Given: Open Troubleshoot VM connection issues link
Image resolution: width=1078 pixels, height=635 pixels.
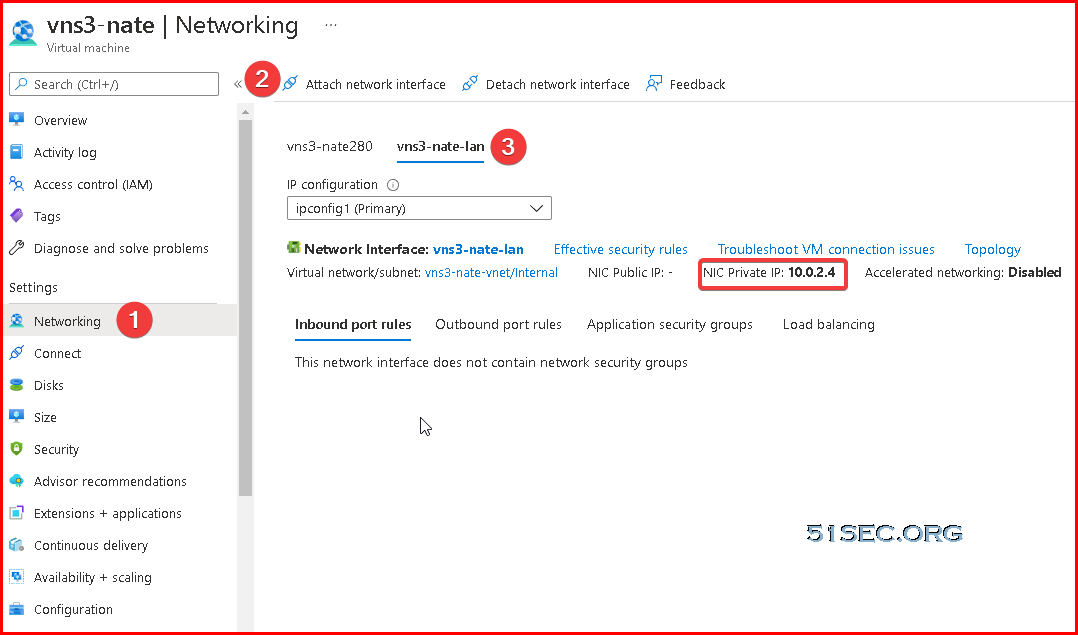Looking at the screenshot, I should [826, 249].
